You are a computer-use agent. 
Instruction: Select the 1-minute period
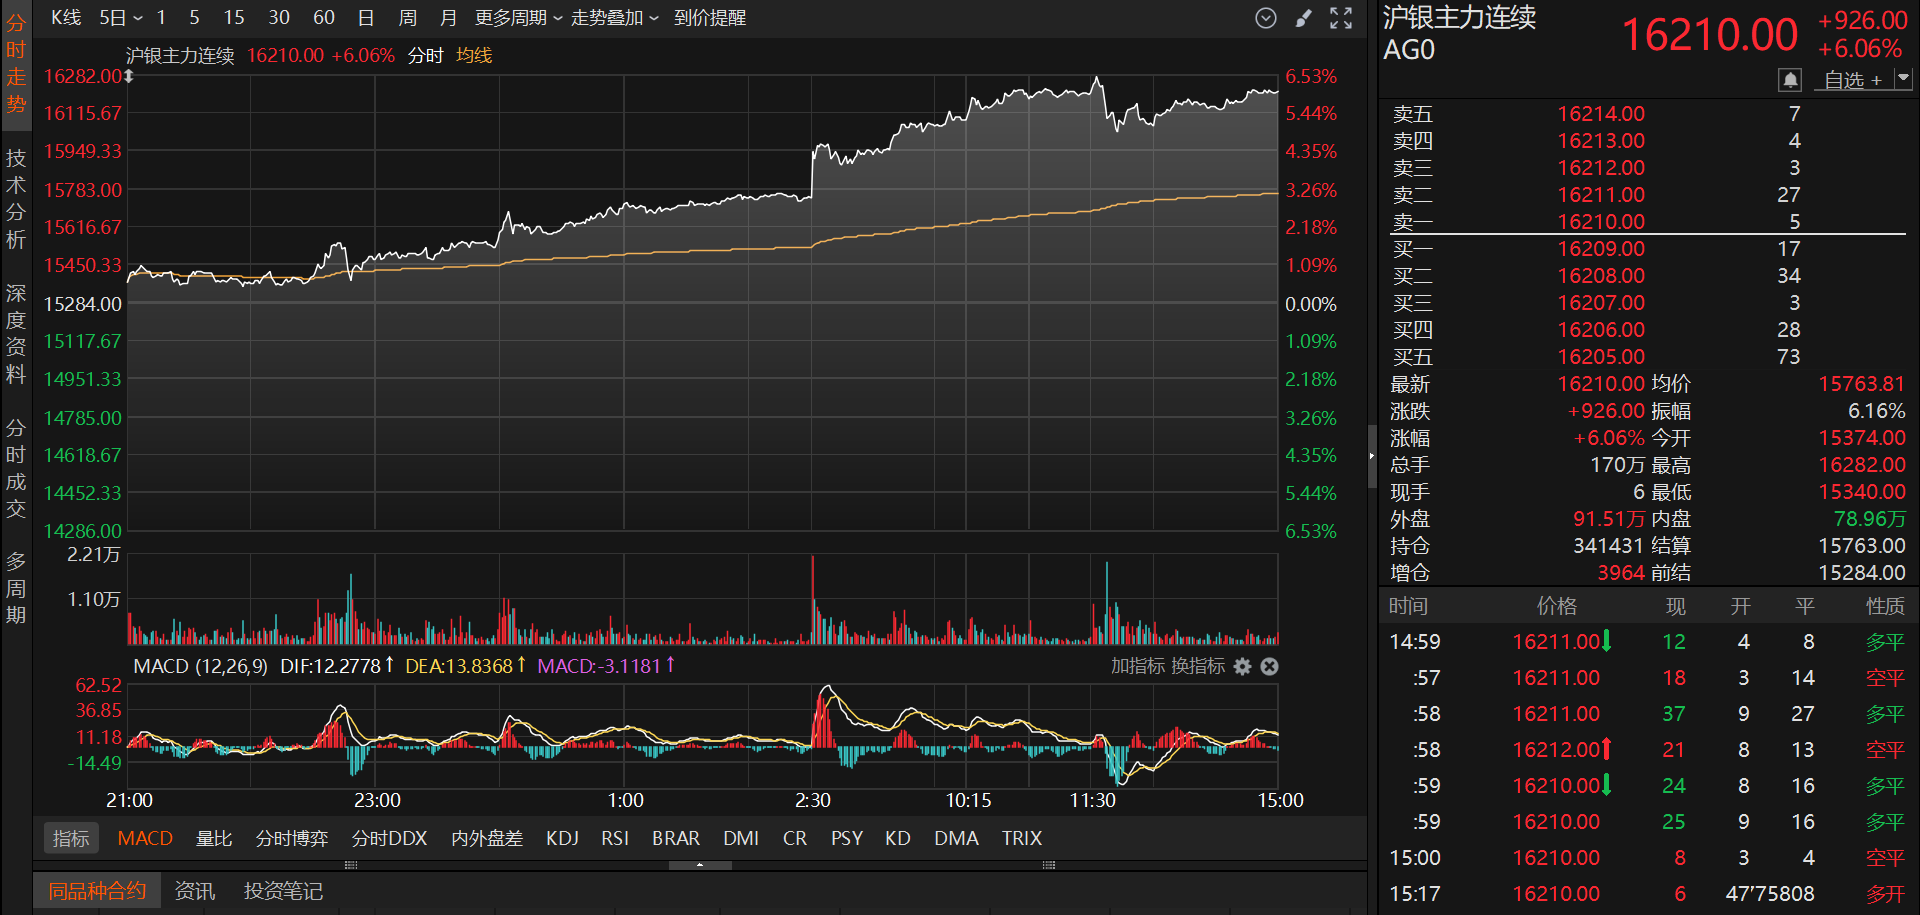(161, 18)
